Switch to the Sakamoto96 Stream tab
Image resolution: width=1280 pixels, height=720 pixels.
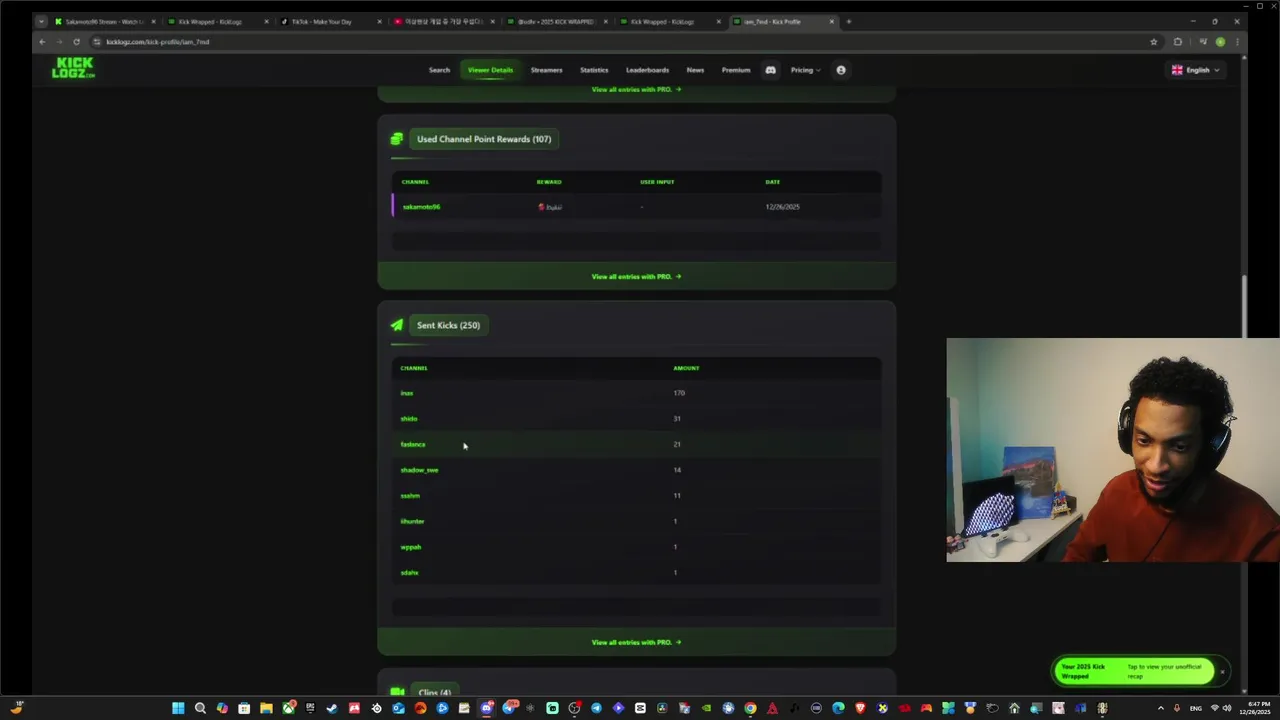point(105,21)
